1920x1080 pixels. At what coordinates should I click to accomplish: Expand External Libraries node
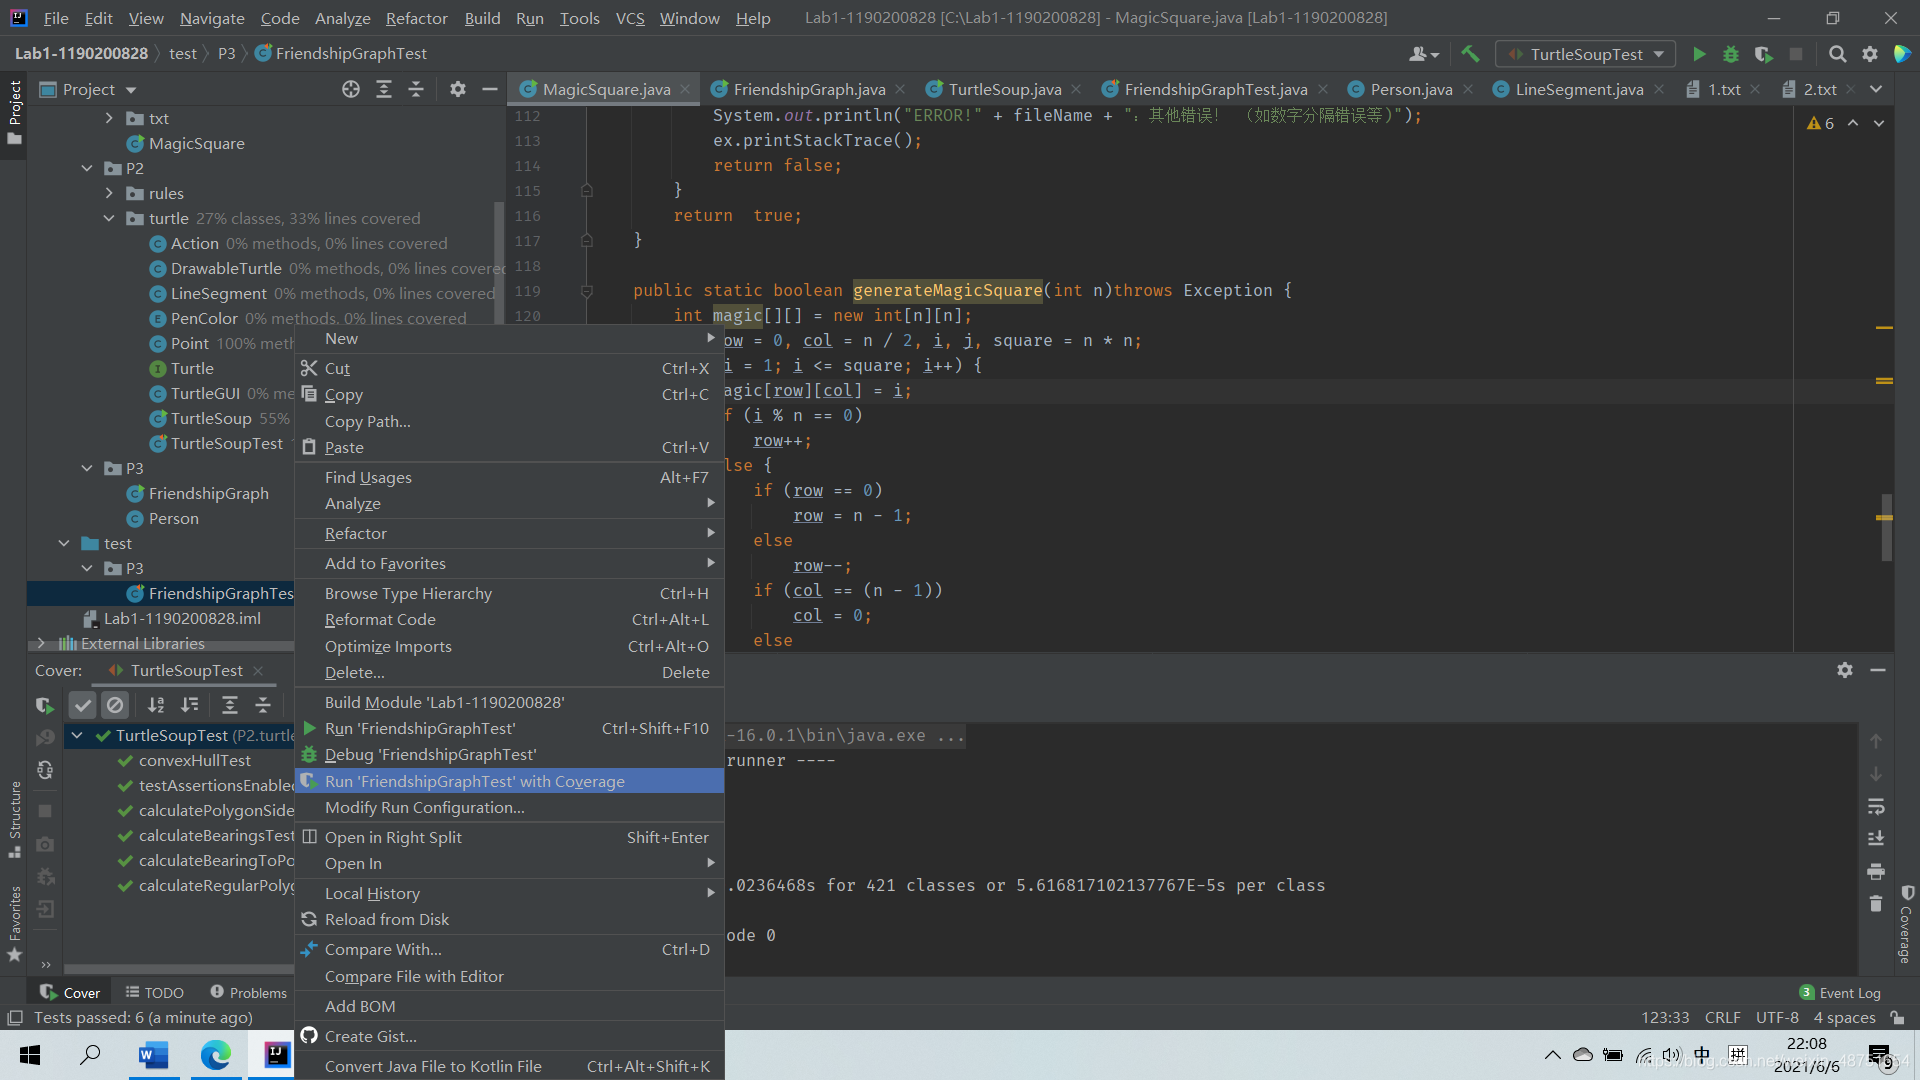41,643
